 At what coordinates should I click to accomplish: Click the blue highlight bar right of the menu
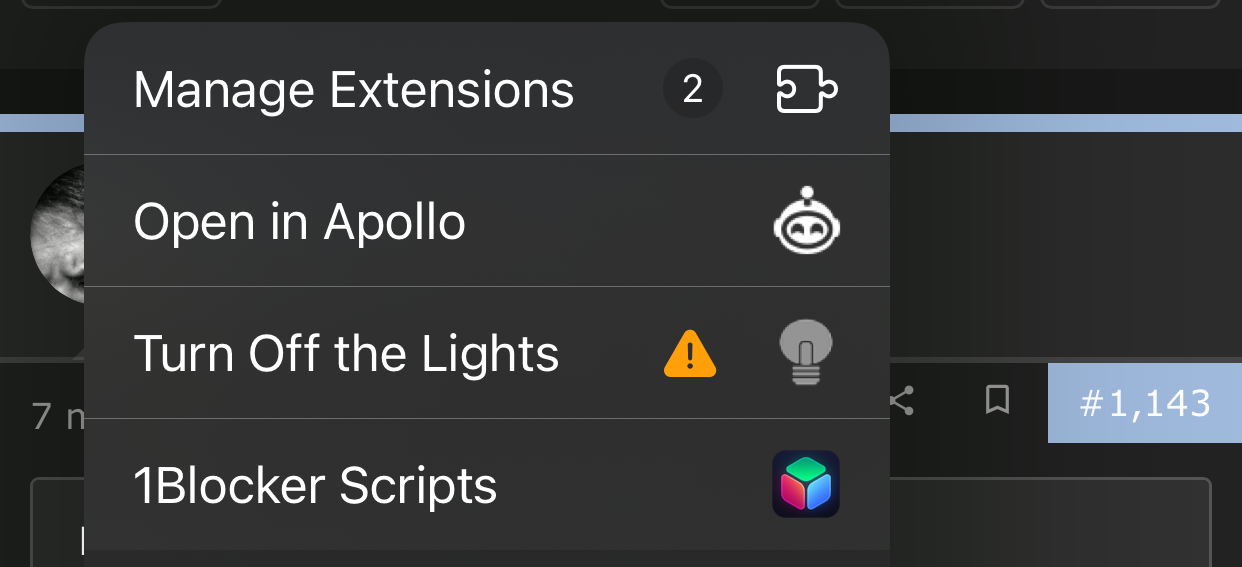[x=1066, y=123]
